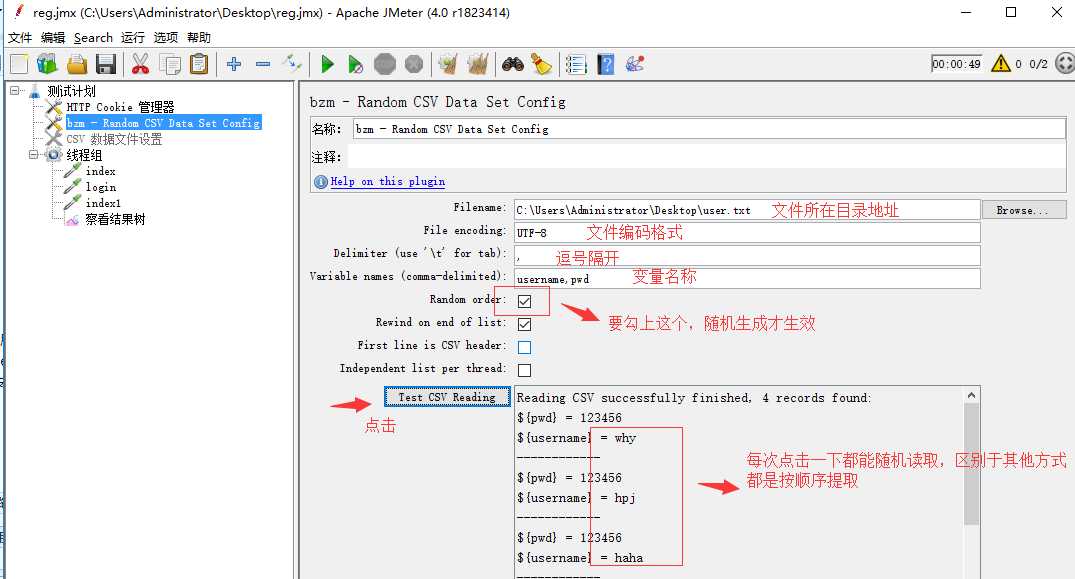Click the Open file folder icon

coord(77,64)
